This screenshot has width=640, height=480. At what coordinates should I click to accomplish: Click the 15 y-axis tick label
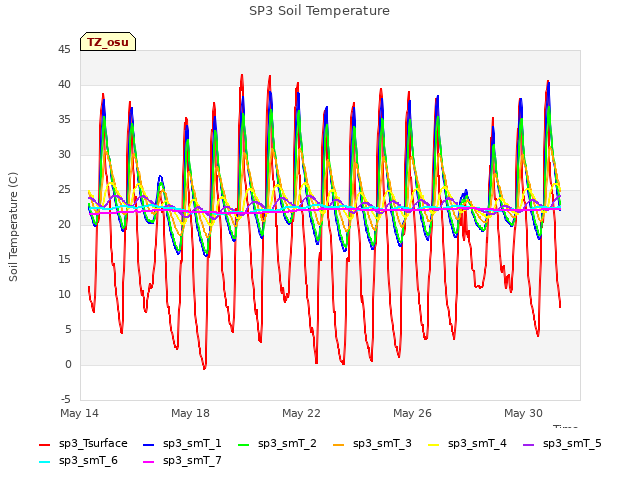64,260
